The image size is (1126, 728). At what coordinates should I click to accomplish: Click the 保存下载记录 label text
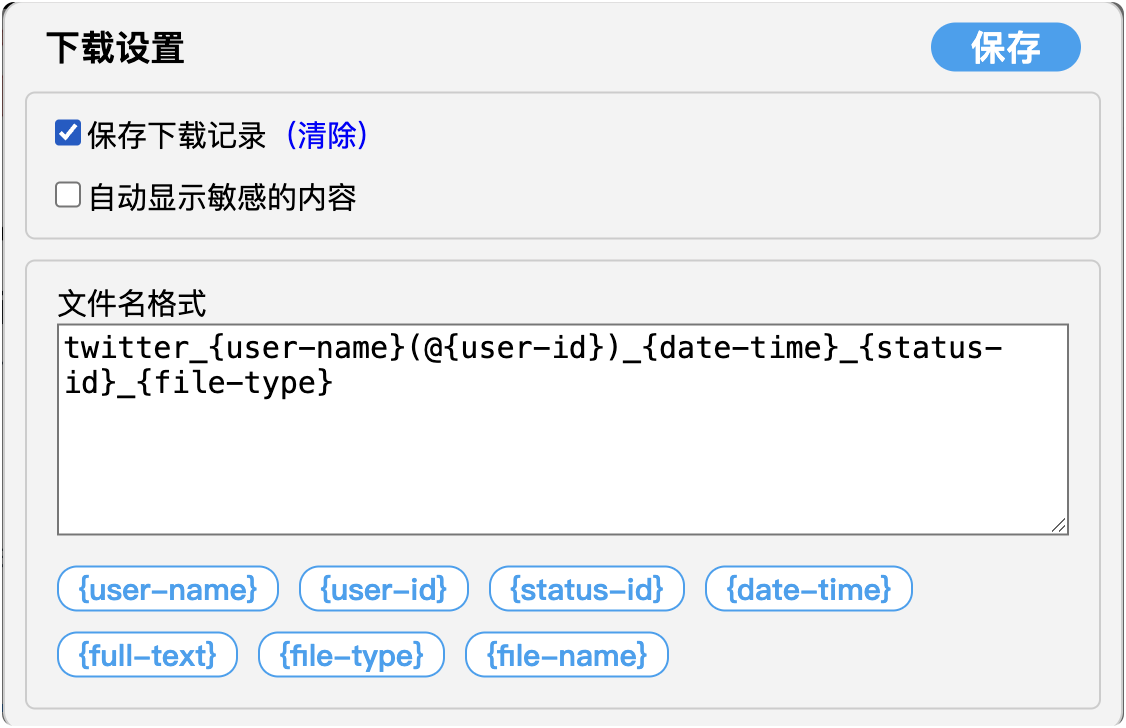(x=177, y=136)
